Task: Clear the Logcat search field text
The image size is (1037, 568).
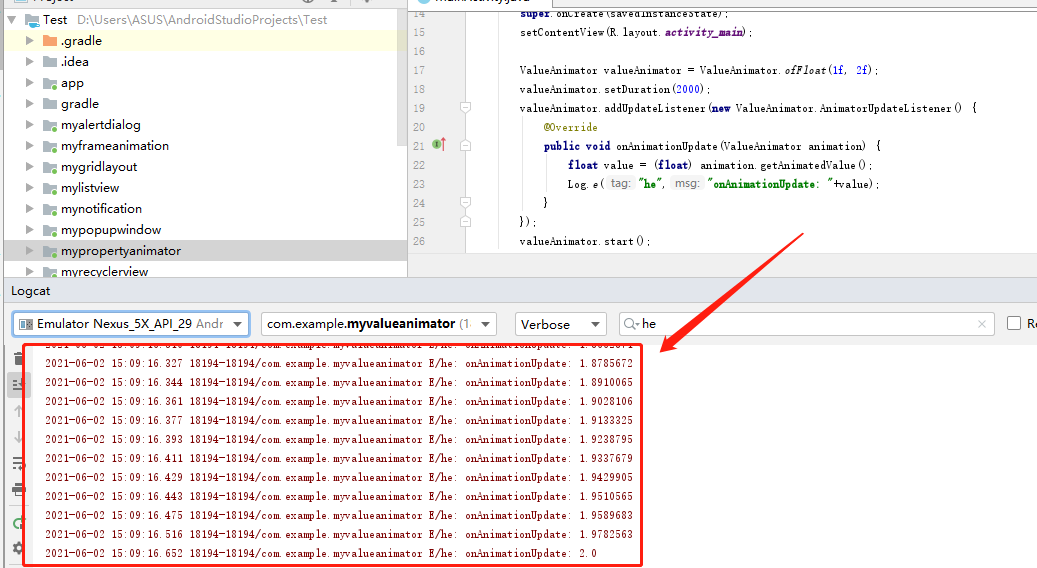Action: tap(981, 324)
